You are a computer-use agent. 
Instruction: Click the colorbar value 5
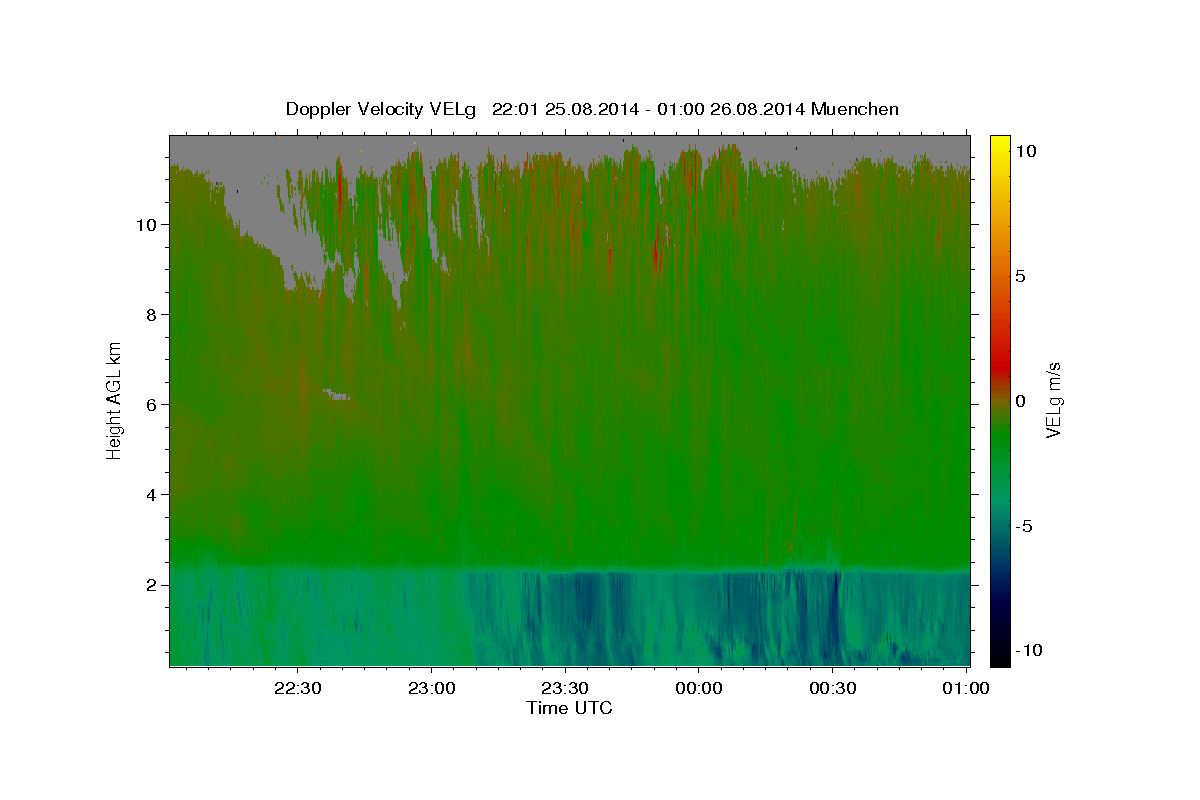[x=1020, y=276]
